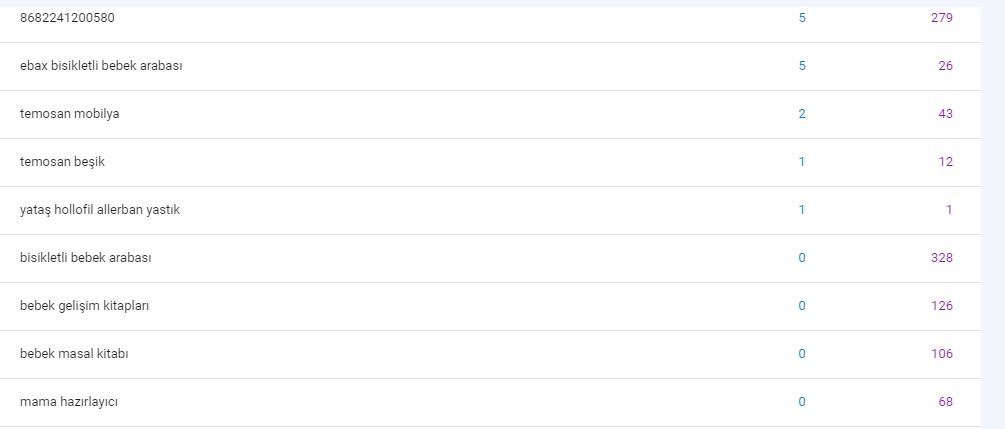Click the bisikletli bebek arabası query
Image resolution: width=1005 pixels, height=429 pixels.
[86, 258]
